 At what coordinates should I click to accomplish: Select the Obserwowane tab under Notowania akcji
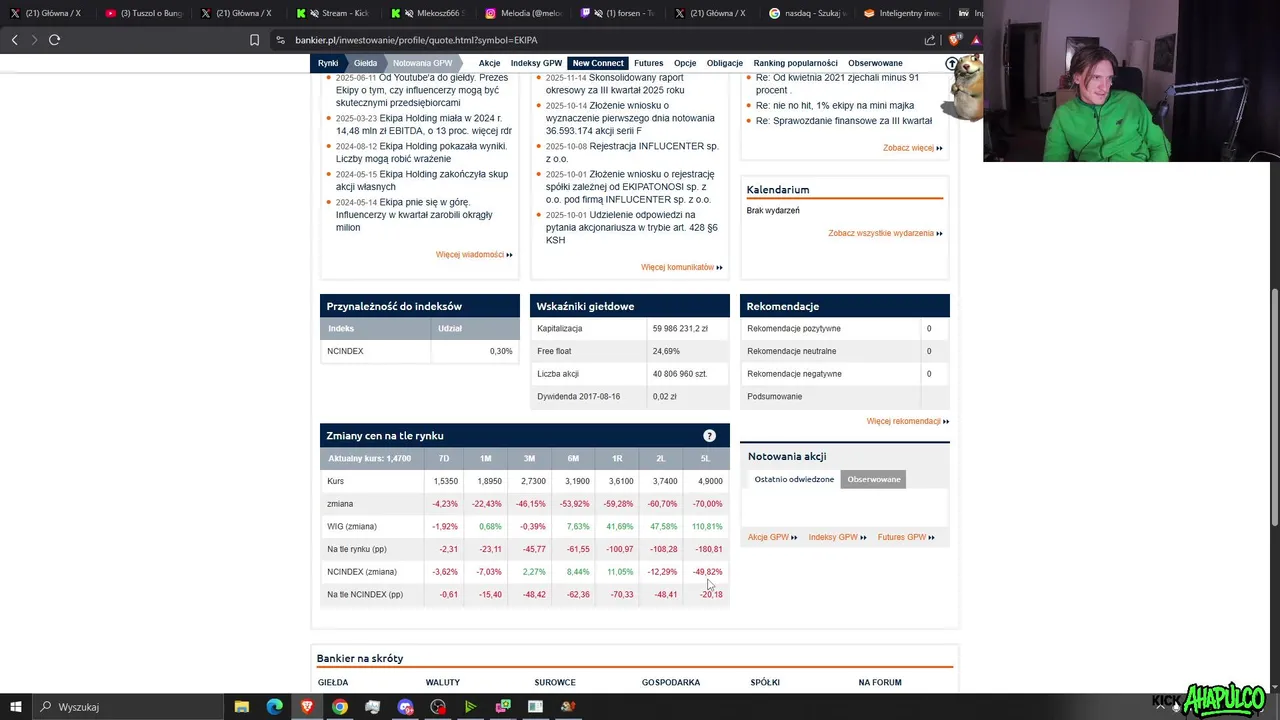[x=874, y=479]
